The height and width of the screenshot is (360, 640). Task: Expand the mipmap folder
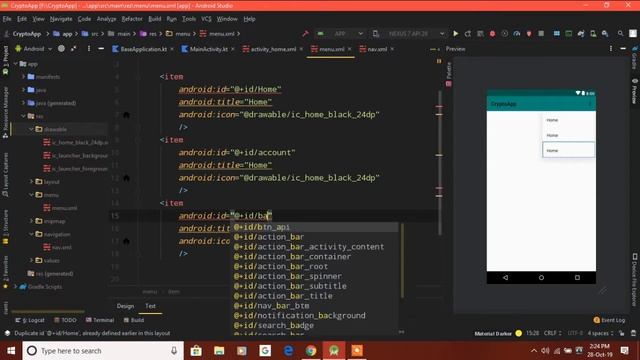(x=31, y=221)
